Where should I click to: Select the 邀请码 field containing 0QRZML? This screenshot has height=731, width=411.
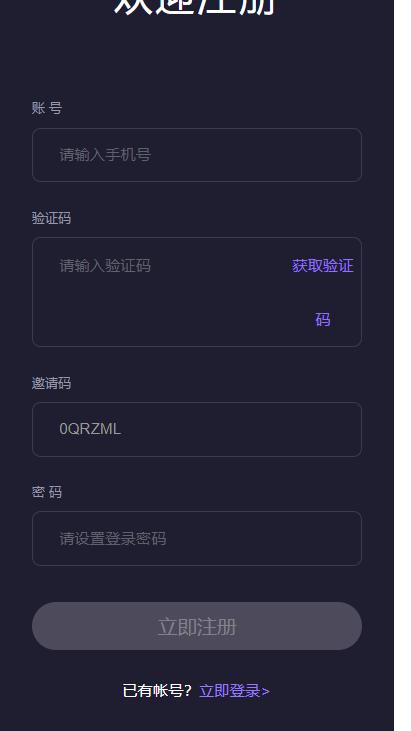click(197, 429)
